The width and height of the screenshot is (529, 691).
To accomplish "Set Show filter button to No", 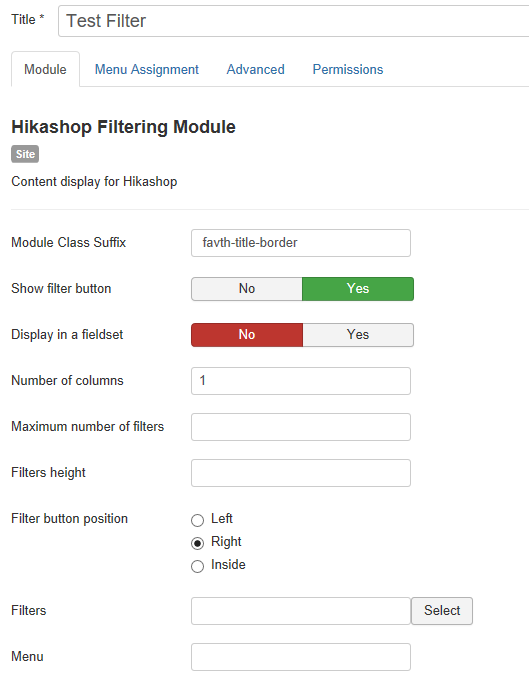I will [247, 289].
